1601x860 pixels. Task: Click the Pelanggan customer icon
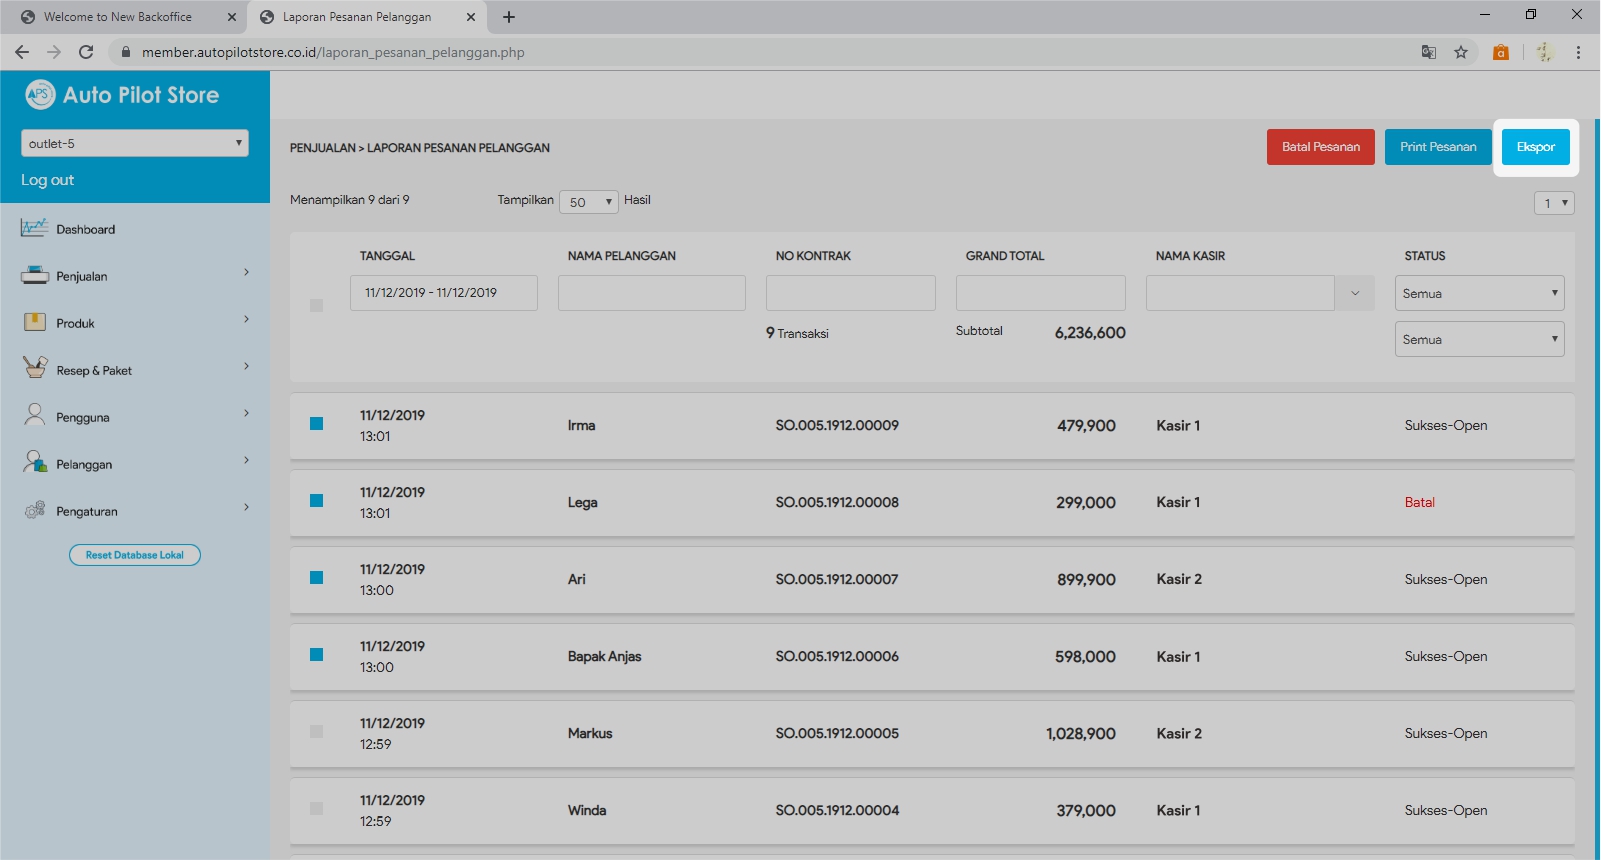[34, 462]
